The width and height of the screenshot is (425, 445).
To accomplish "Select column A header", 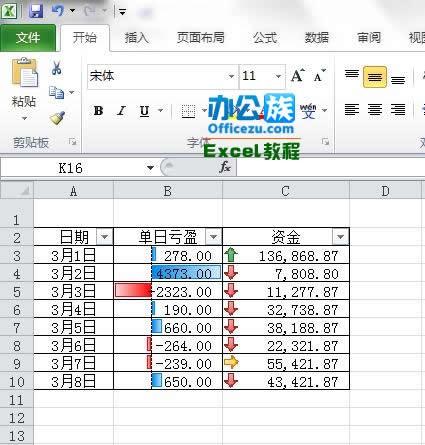I will point(74,191).
